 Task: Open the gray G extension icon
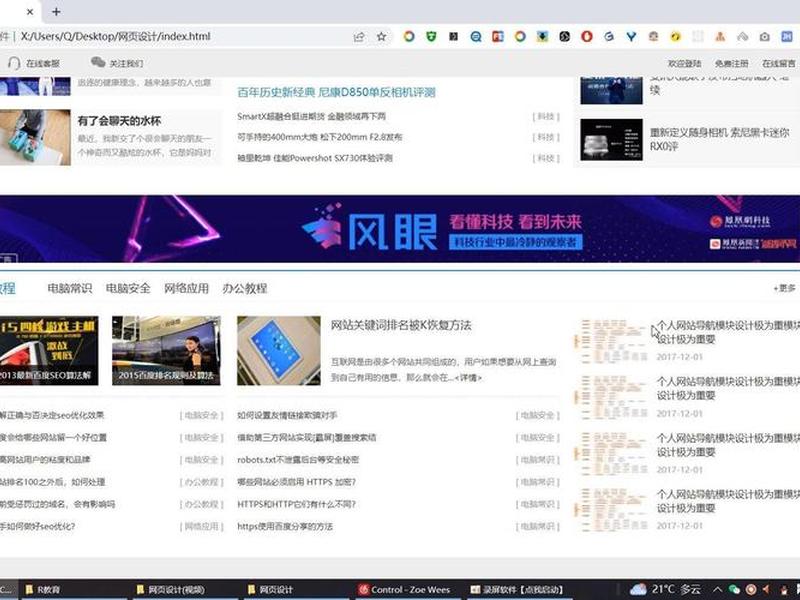click(x=609, y=36)
